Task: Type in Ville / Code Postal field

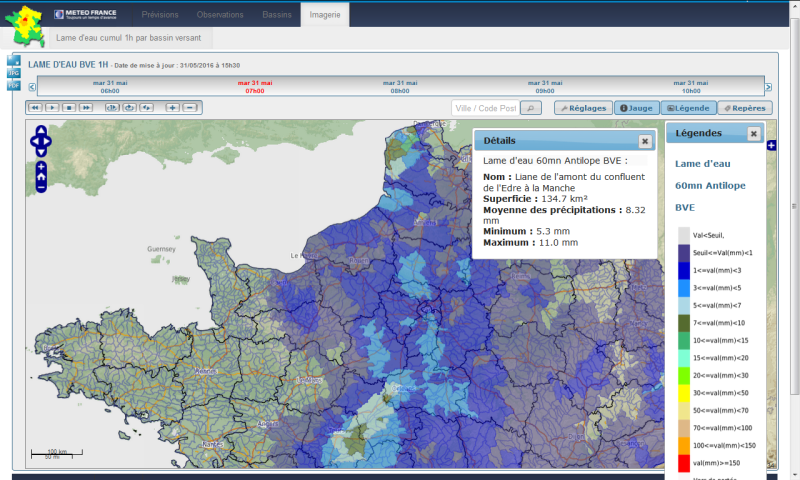Action: tap(485, 108)
